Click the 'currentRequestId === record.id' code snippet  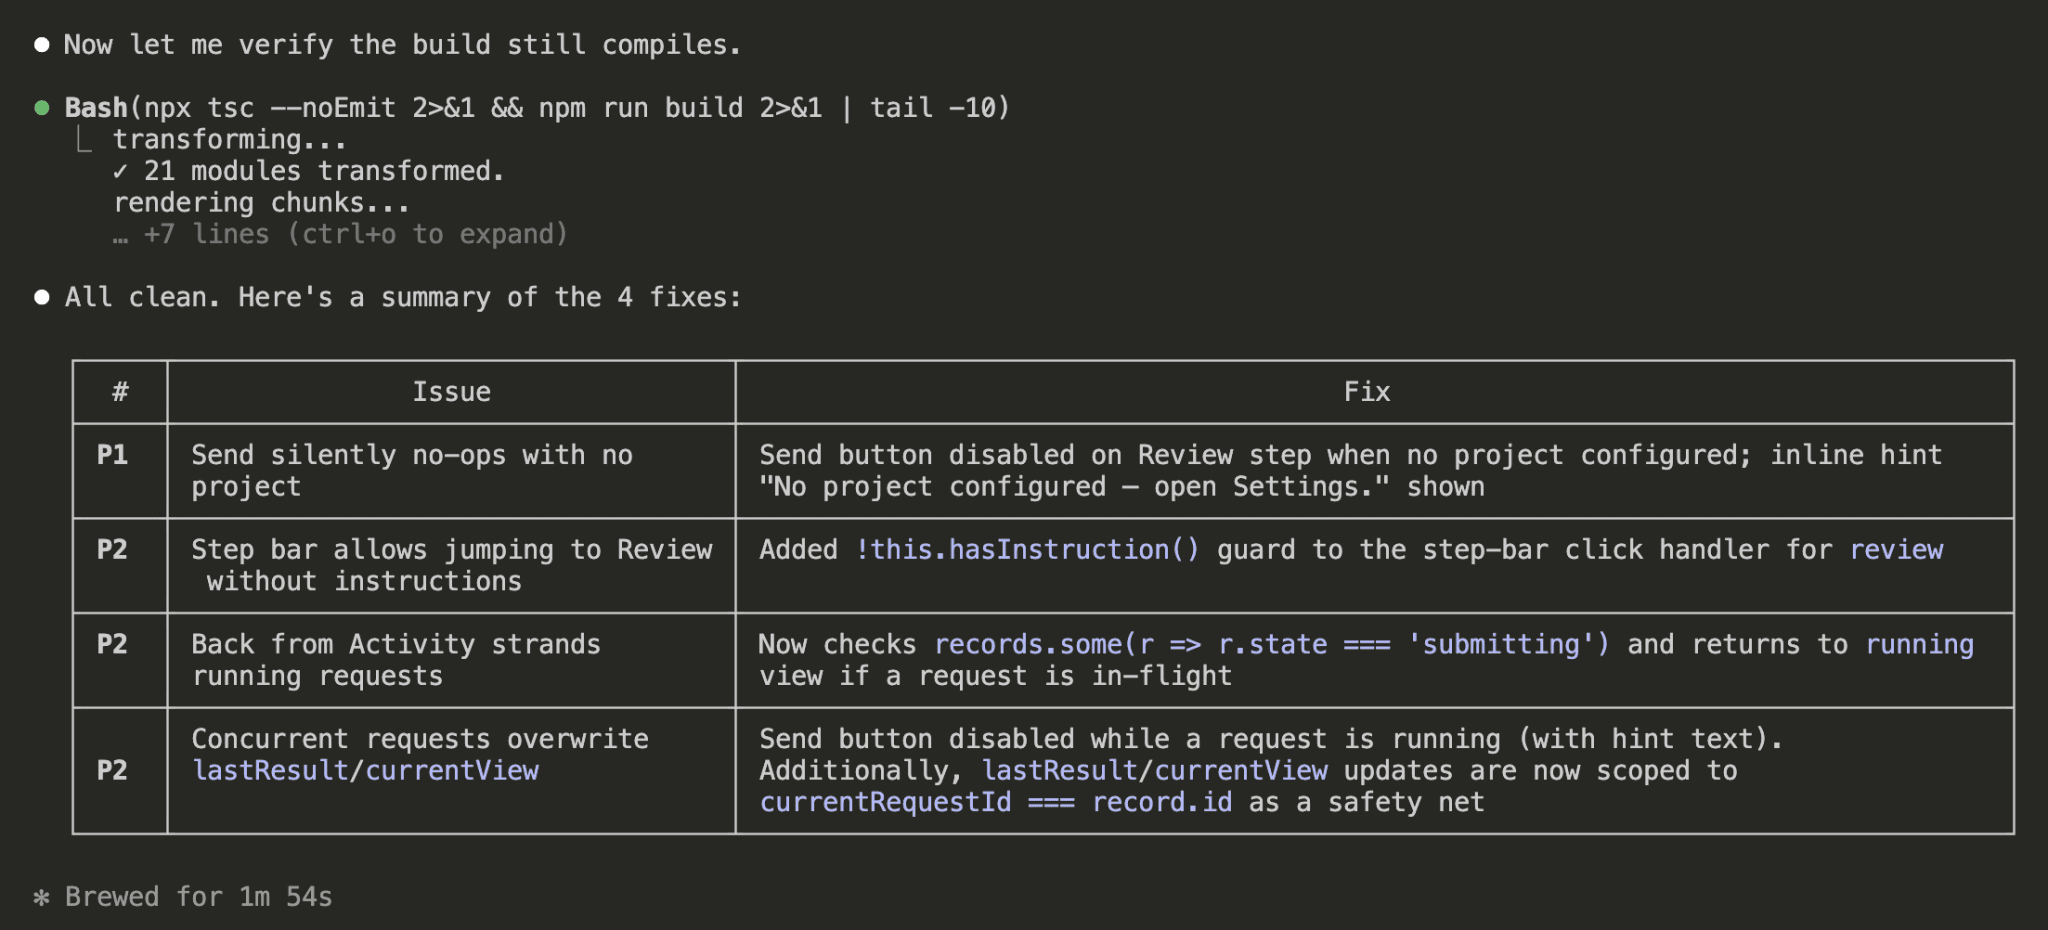[x=996, y=803]
